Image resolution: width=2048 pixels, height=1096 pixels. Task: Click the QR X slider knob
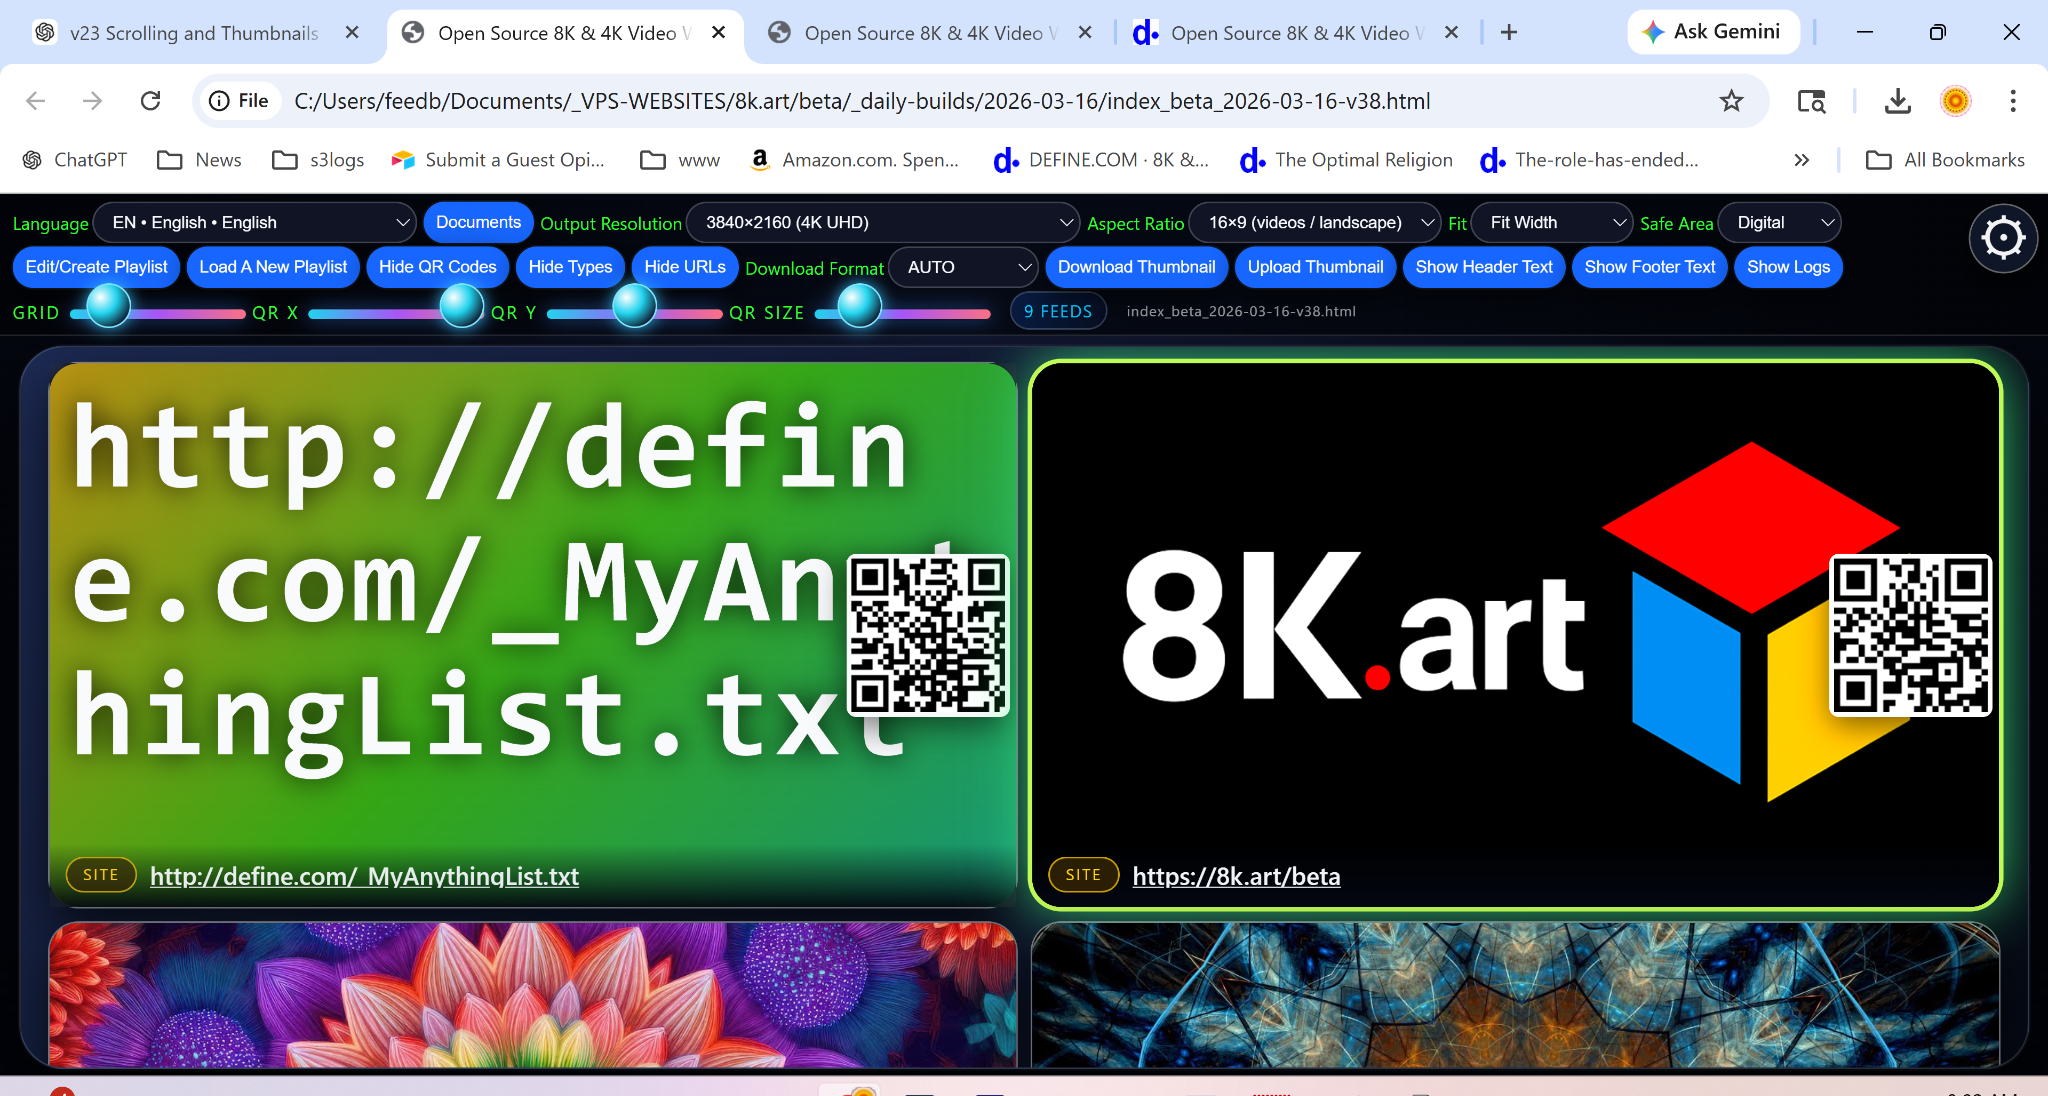pos(462,306)
